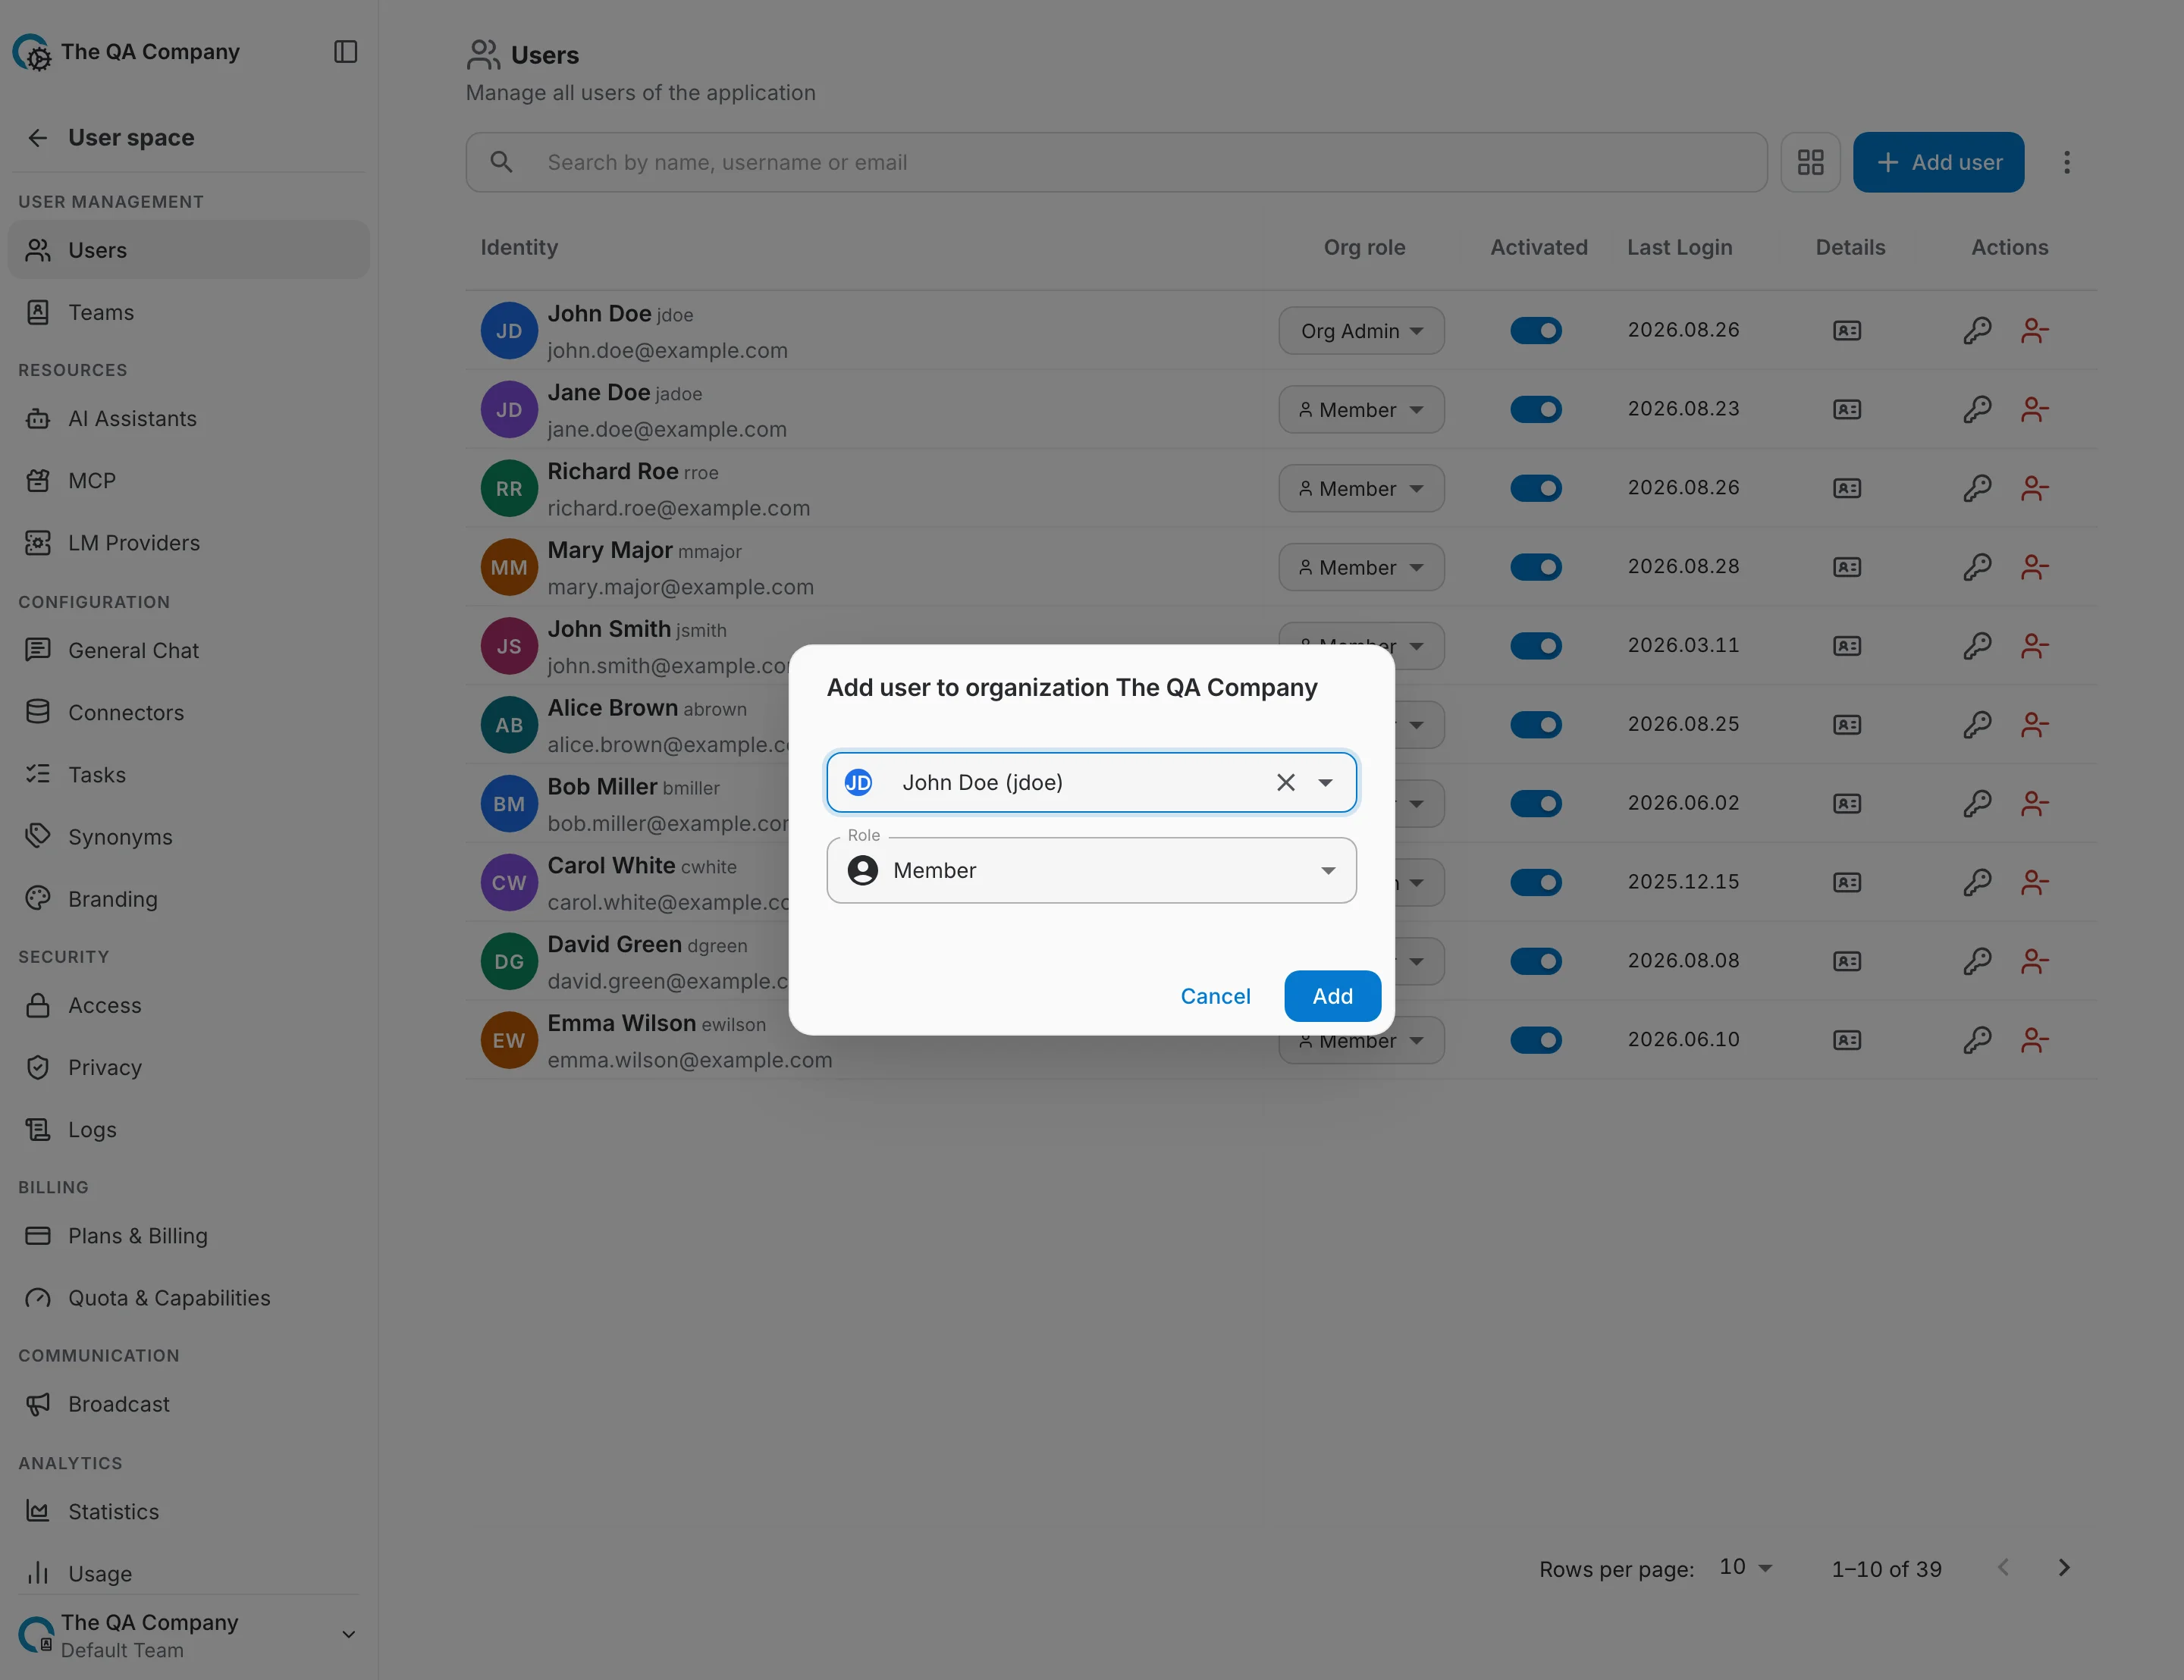The height and width of the screenshot is (1680, 2184).
Task: Open details card for John Doe
Action: click(x=1846, y=331)
